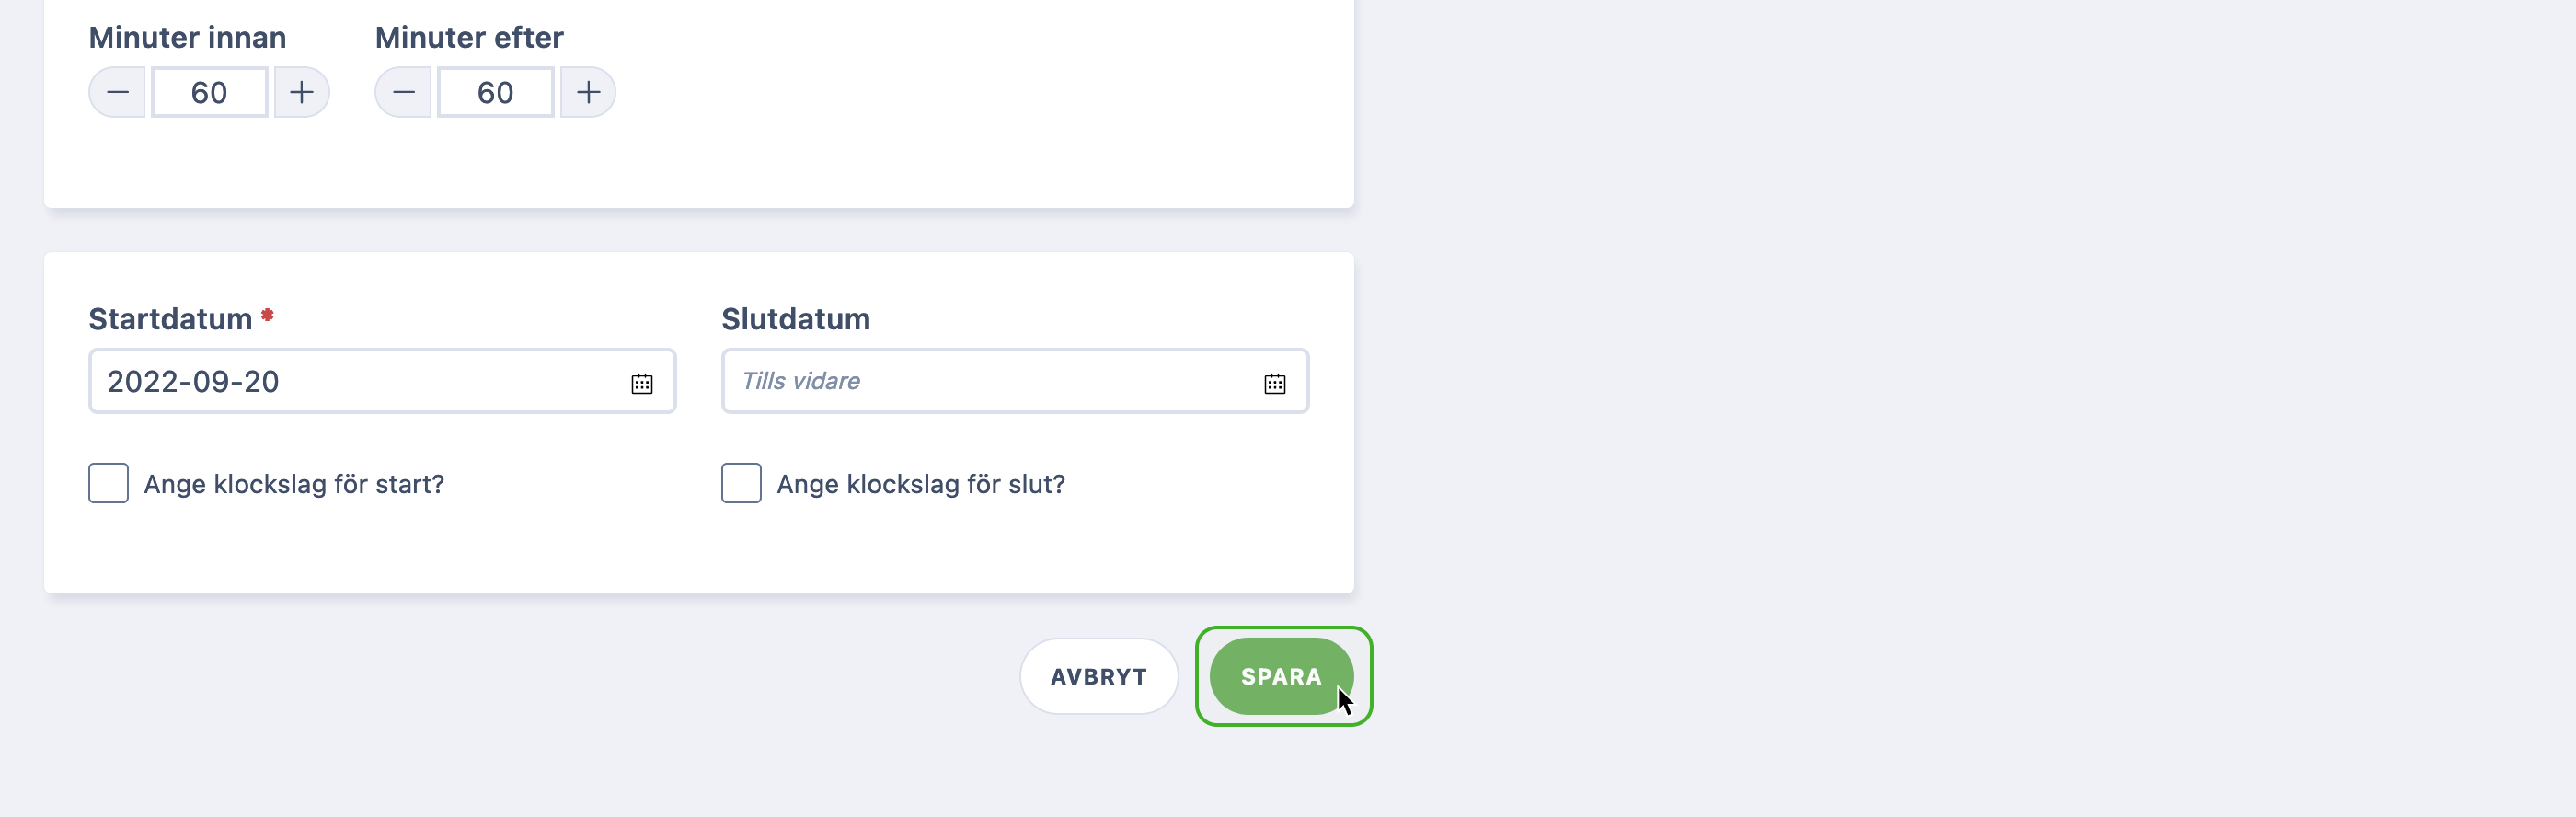Click the 'Ange klockslag för start?' label text
The image size is (2576, 817).
[x=294, y=484]
